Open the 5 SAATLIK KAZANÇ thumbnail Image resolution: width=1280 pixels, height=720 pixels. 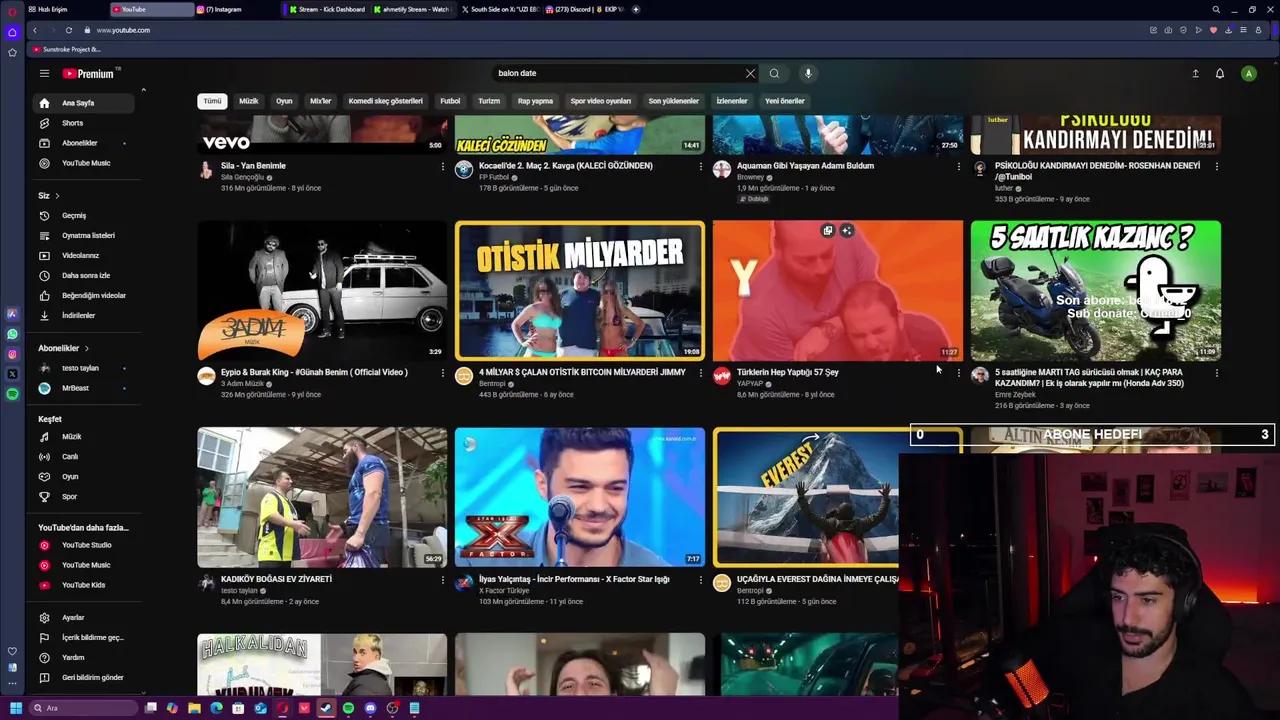pyautogui.click(x=1095, y=290)
